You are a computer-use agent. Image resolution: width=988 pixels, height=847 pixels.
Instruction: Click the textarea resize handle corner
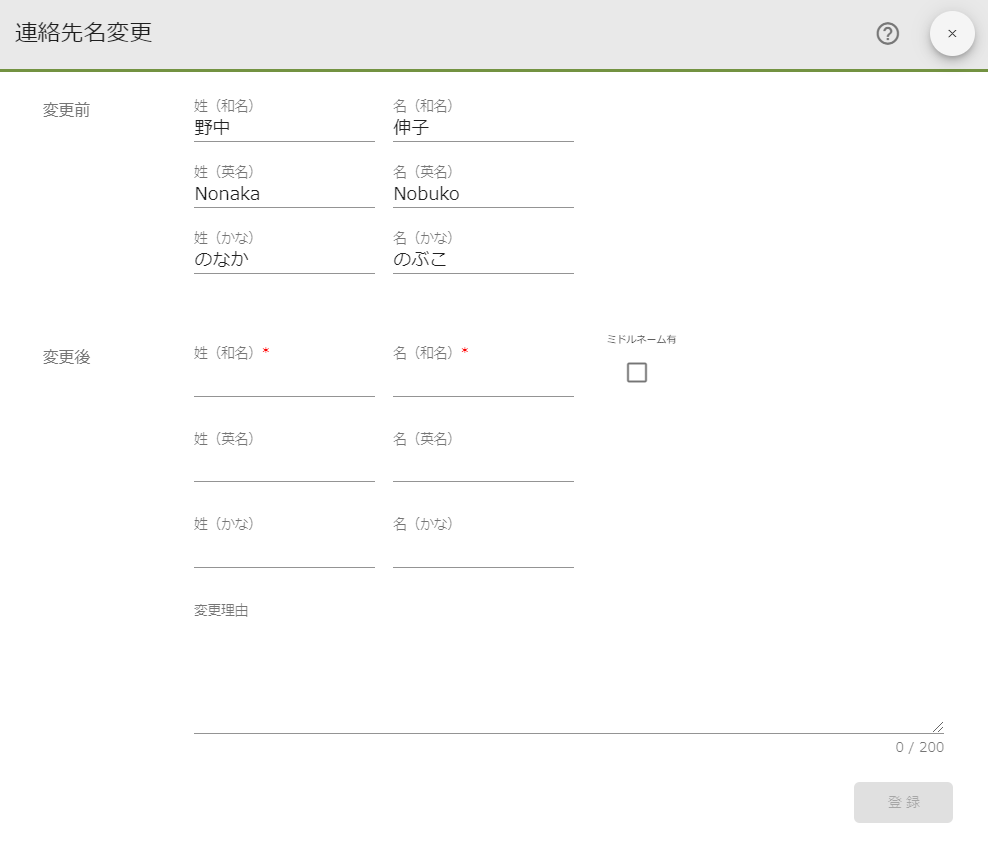pyautogui.click(x=937, y=725)
